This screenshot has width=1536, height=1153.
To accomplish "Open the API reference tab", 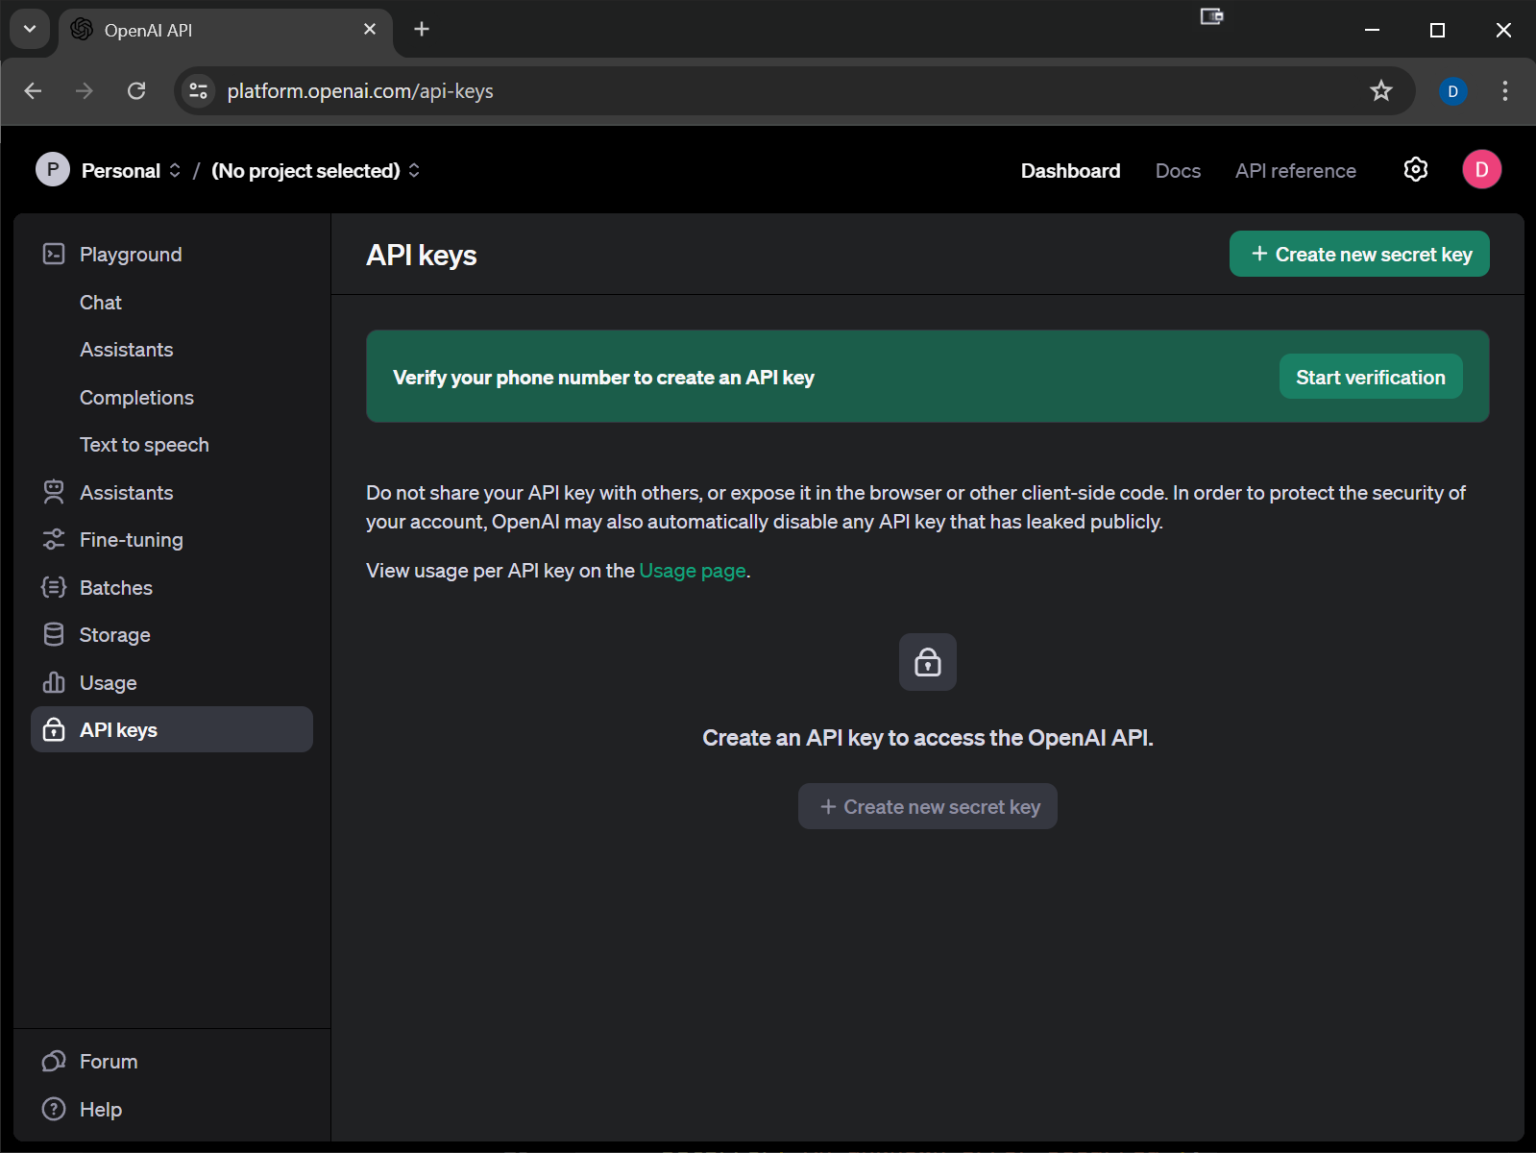I will click(x=1295, y=171).
